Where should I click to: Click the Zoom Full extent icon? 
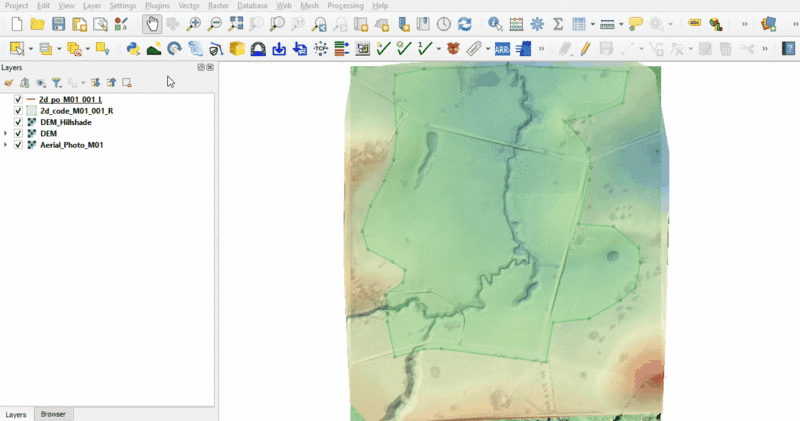coord(236,24)
